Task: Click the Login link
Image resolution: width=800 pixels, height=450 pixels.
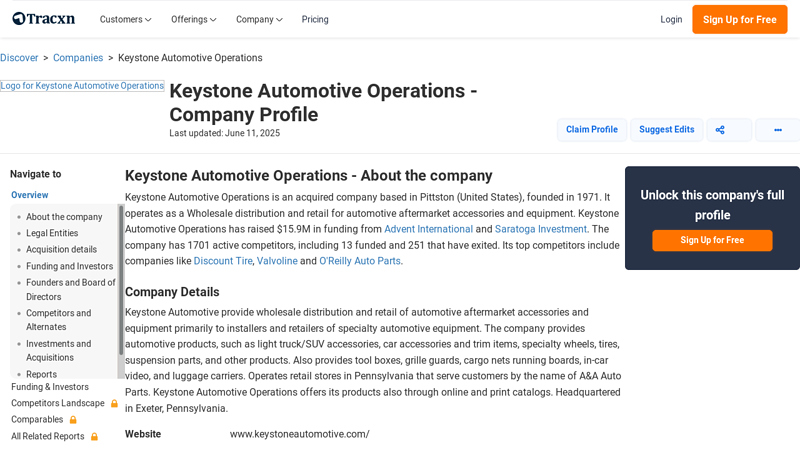Action: [x=671, y=19]
